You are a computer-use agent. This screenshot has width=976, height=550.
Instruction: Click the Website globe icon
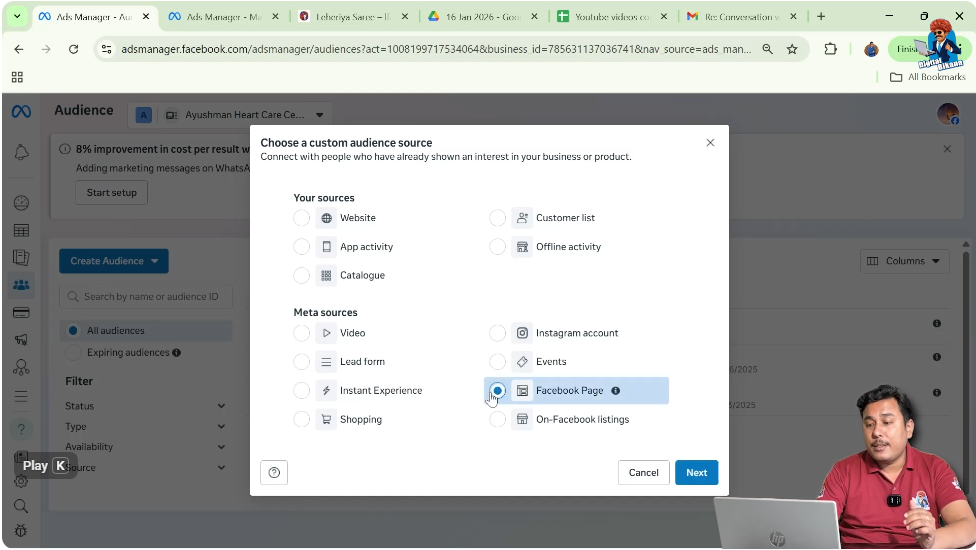click(x=326, y=218)
